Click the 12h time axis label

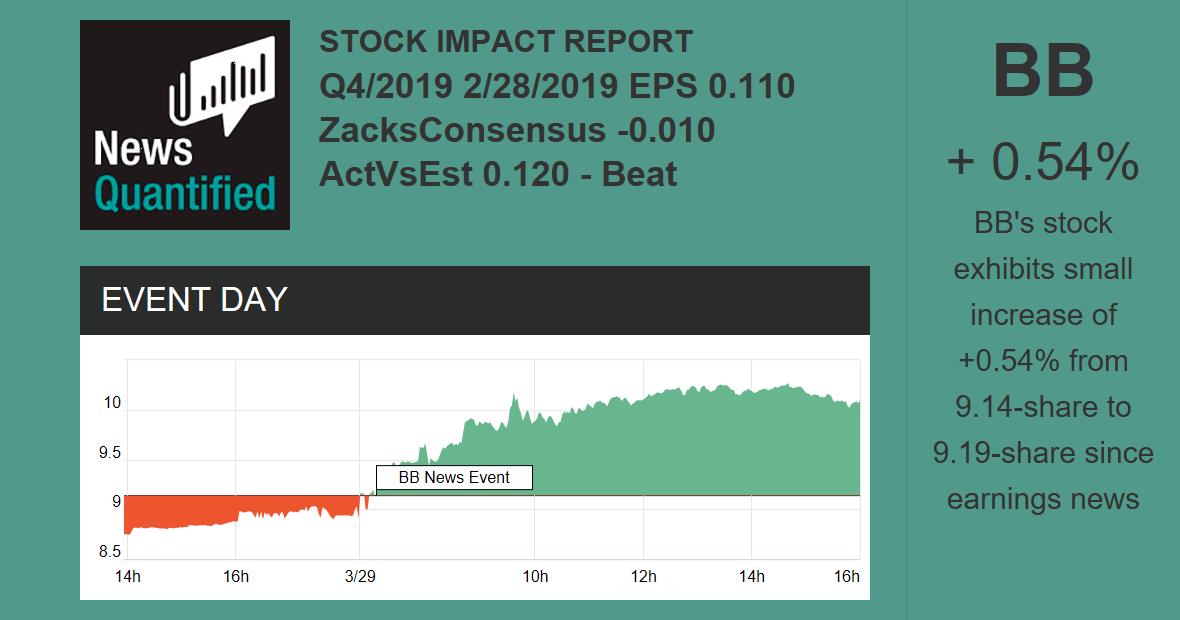click(x=644, y=576)
